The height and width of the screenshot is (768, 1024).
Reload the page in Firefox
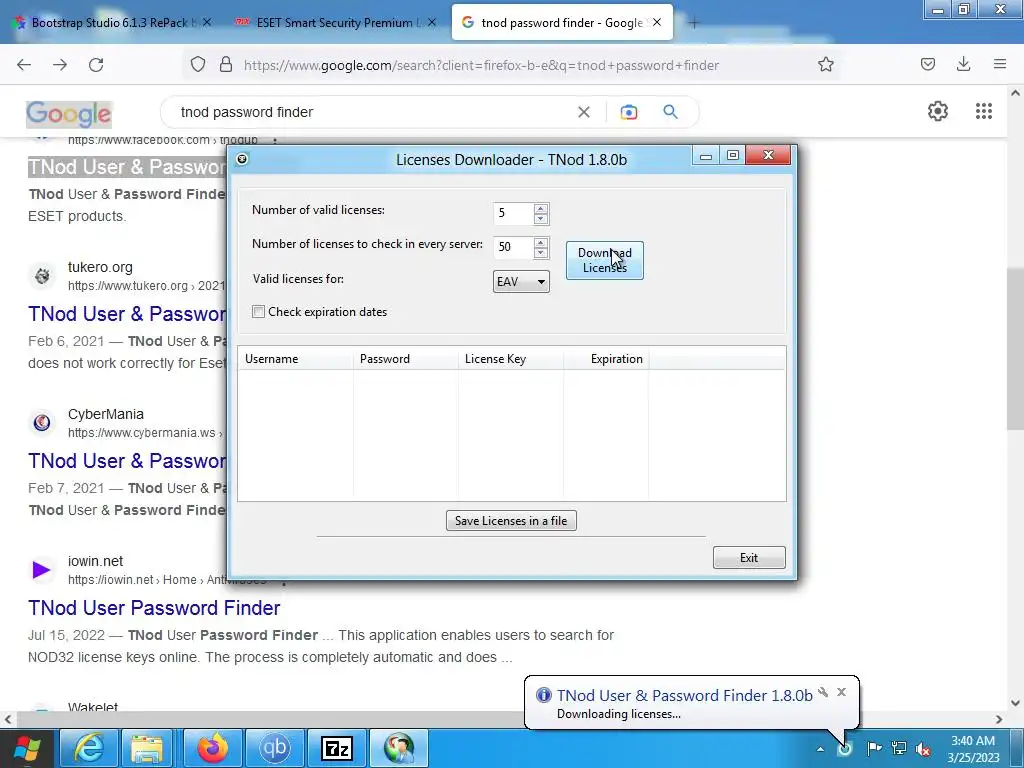point(96,65)
